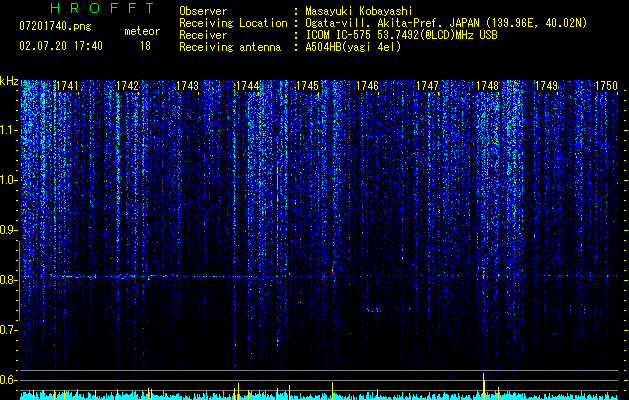The image size is (629, 400).
Task: Click the 'Receiver' field label
Action: (x=203, y=35)
